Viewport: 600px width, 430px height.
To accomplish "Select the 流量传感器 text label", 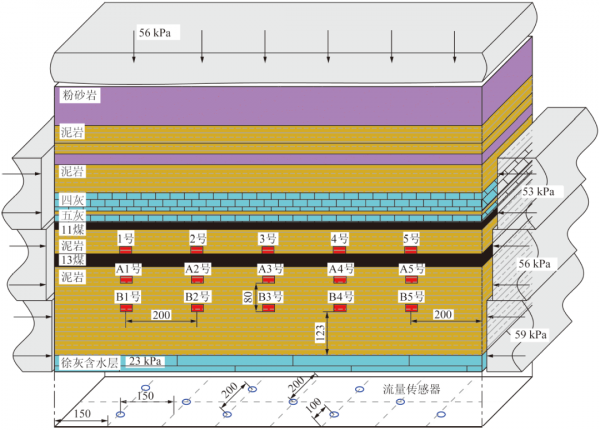I will tap(413, 387).
